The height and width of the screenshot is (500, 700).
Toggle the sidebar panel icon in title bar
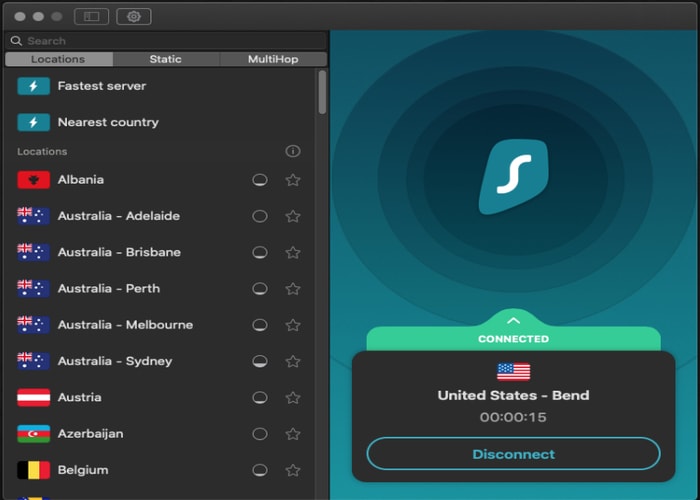(91, 17)
